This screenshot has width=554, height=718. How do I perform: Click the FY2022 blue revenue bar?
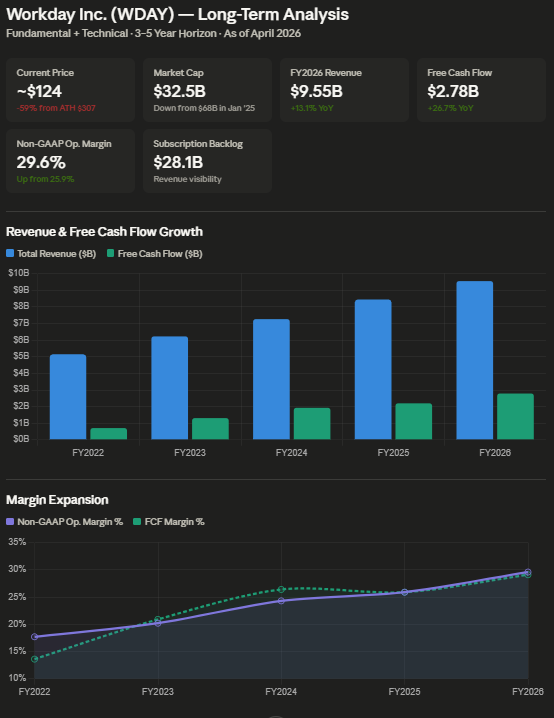pos(68,397)
